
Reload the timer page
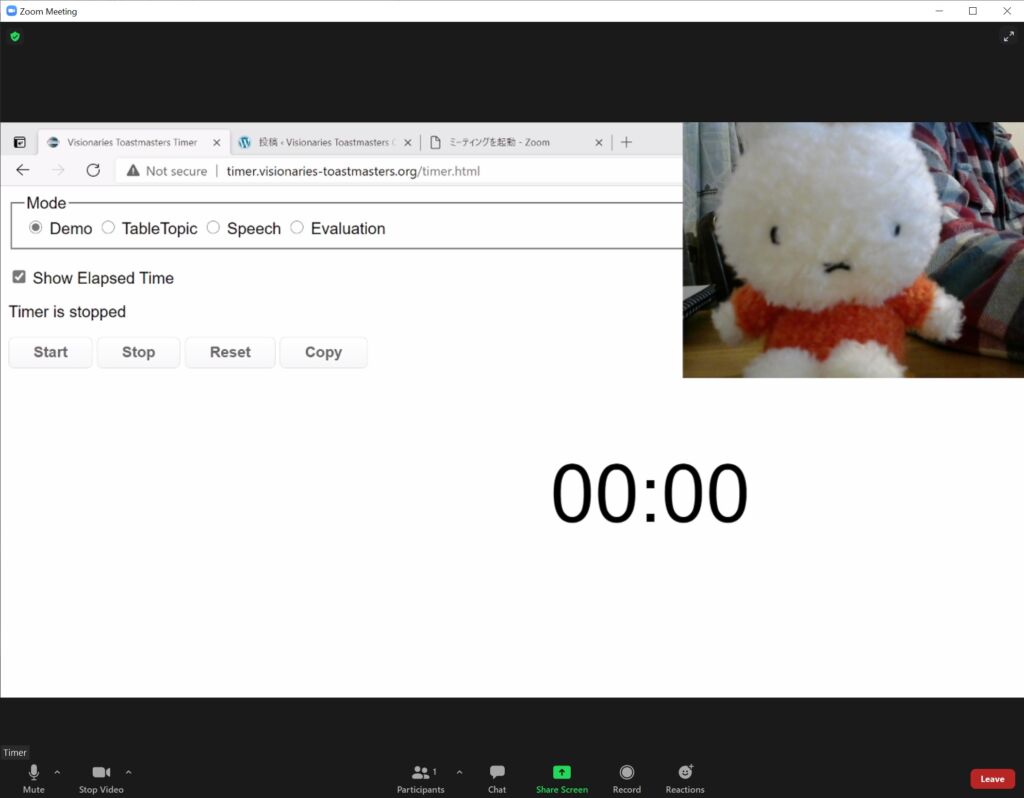[93, 170]
